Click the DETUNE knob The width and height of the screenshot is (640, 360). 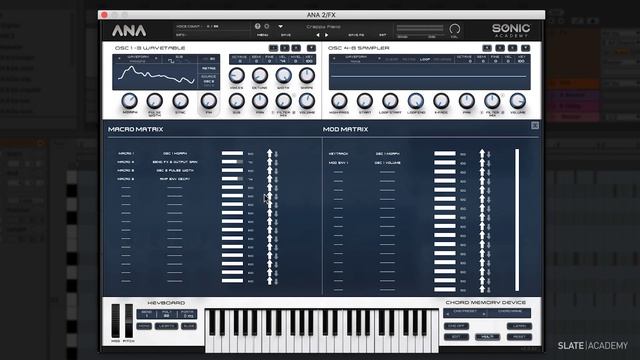pyautogui.click(x=260, y=76)
